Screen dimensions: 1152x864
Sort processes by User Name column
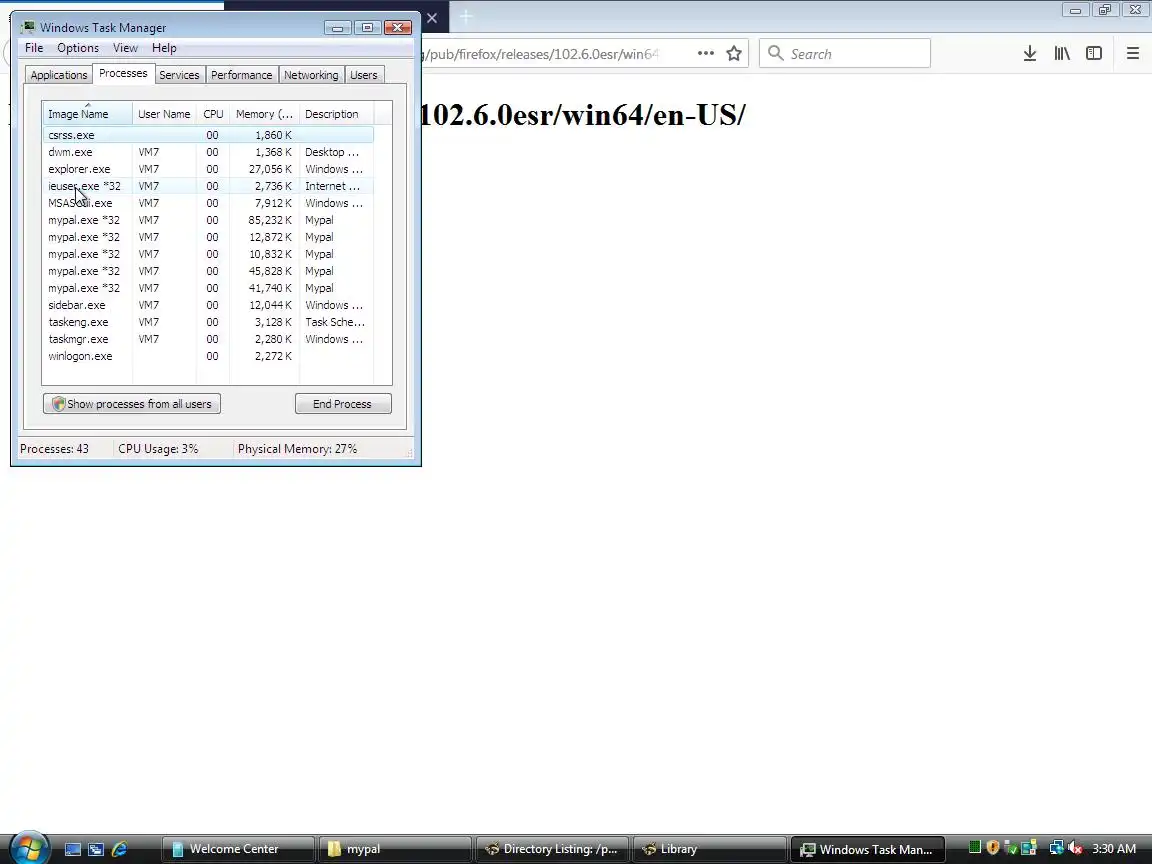164,114
